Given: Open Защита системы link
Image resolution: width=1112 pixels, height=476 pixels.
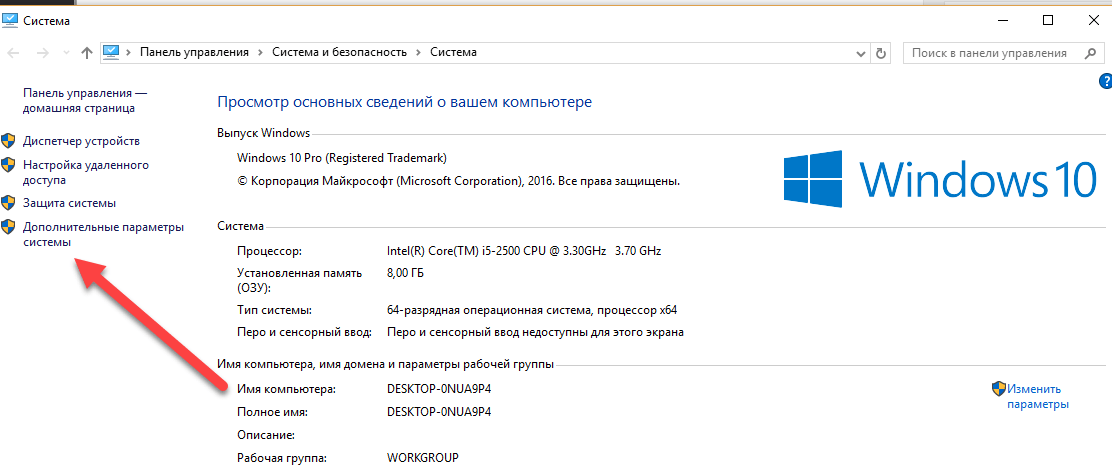Looking at the screenshot, I should click(x=70, y=203).
